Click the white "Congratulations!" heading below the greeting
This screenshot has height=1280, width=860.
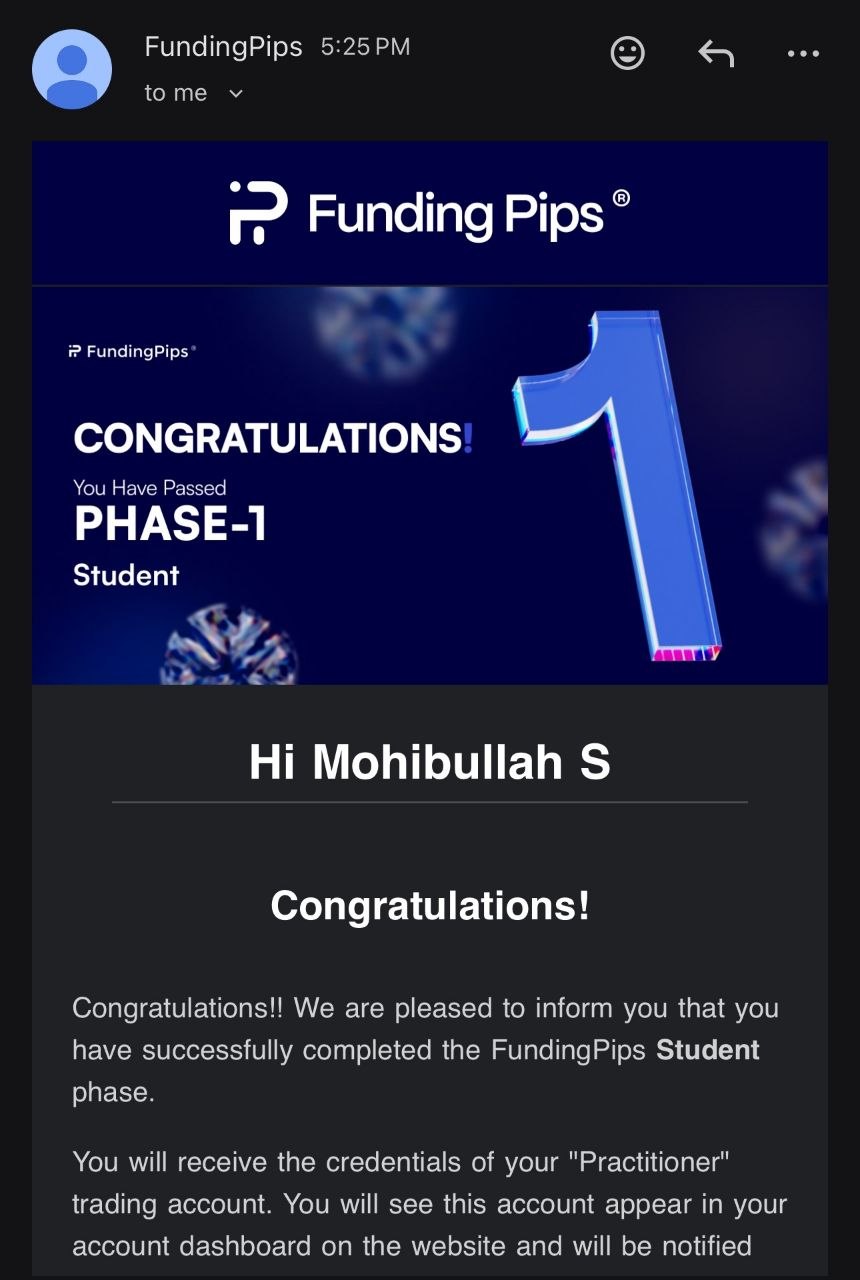click(430, 906)
